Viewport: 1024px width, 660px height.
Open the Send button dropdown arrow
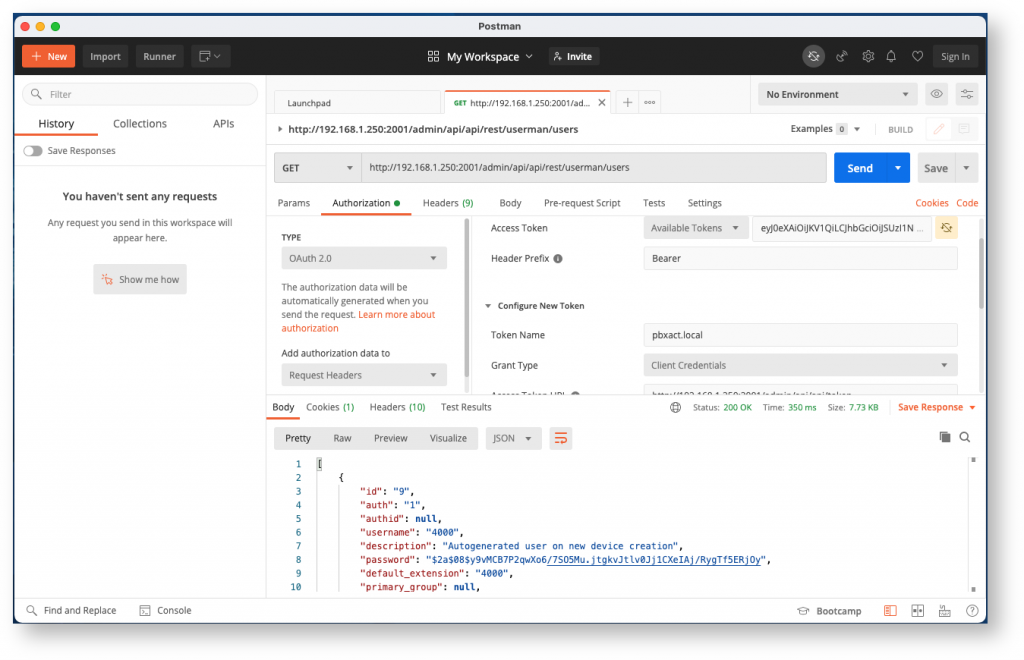point(898,168)
